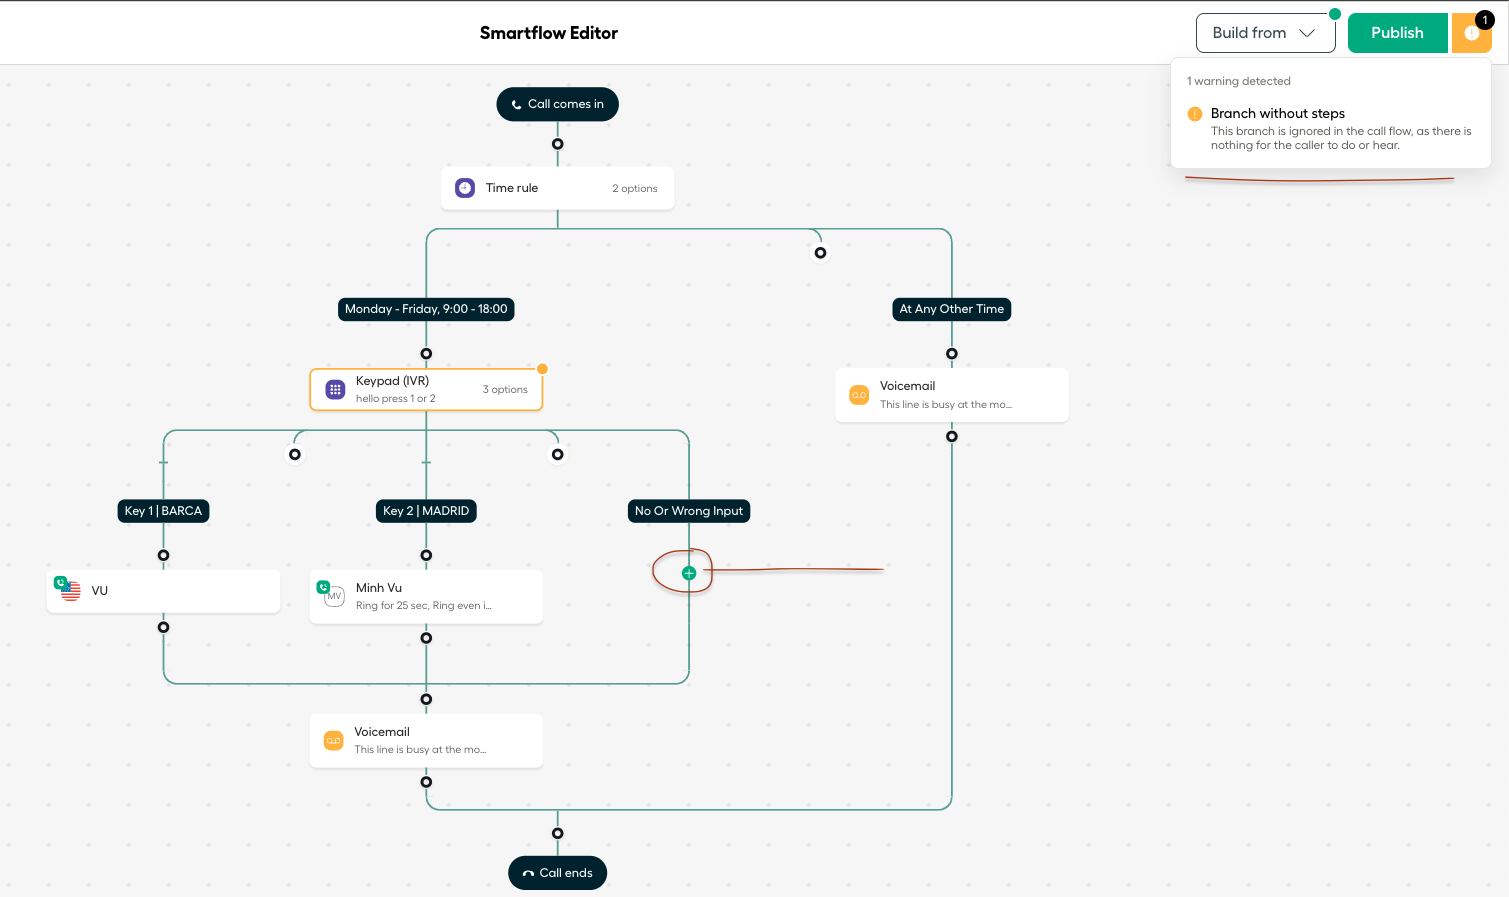The image size is (1509, 897).
Task: Open the bottom Voicemail step card
Action: (426, 740)
